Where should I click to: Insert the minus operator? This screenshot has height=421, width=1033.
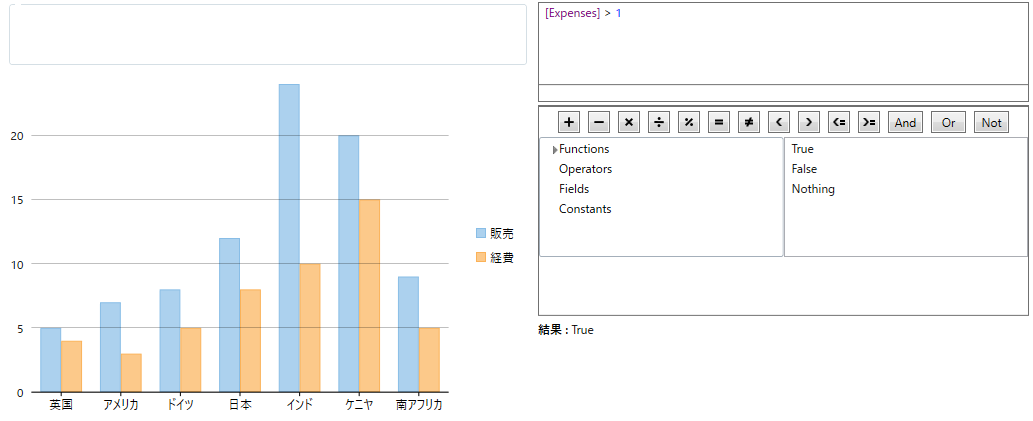point(599,123)
